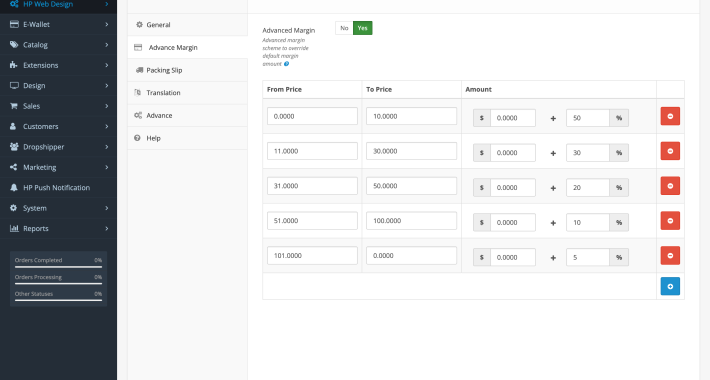Remove the 11.0000 to 30.0000 price row

(670, 151)
